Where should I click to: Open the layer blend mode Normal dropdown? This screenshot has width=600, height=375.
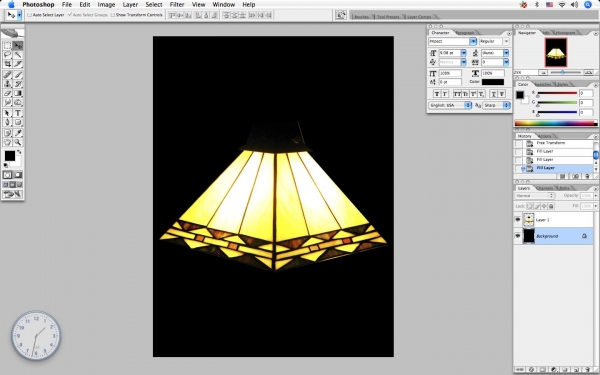click(534, 196)
